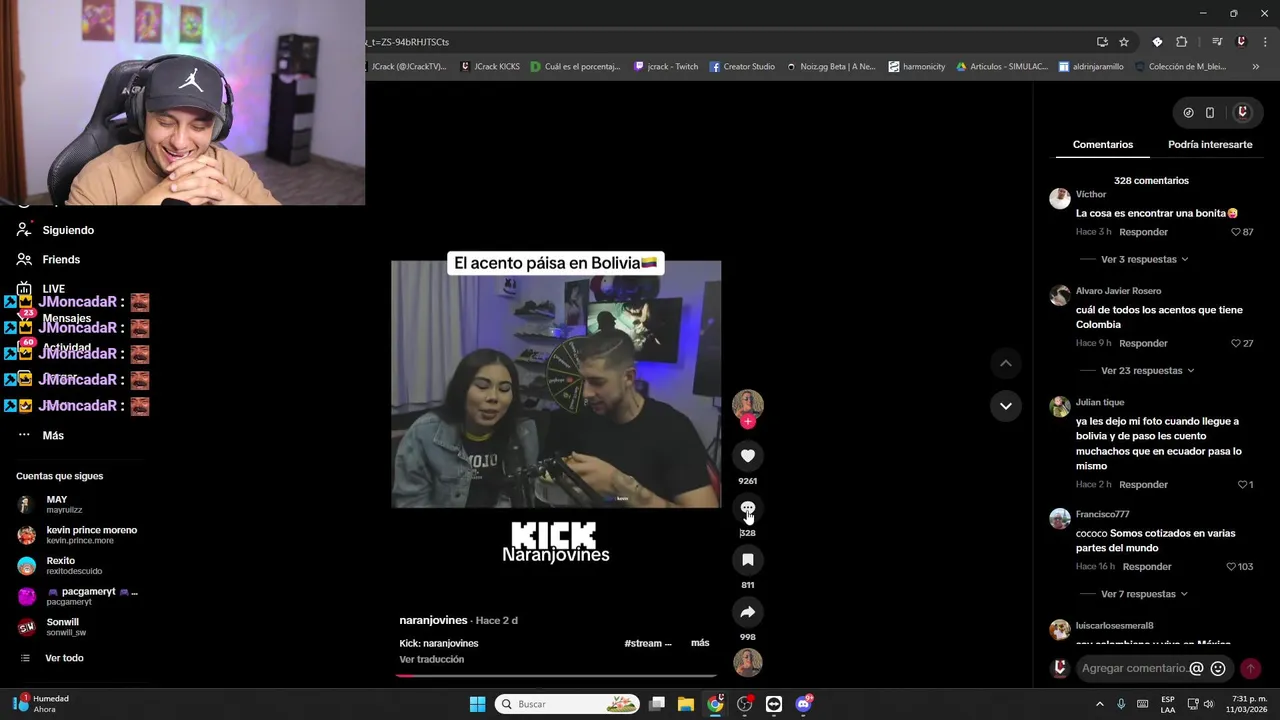Open Discord from the taskbar
The image size is (1280, 720).
point(803,704)
